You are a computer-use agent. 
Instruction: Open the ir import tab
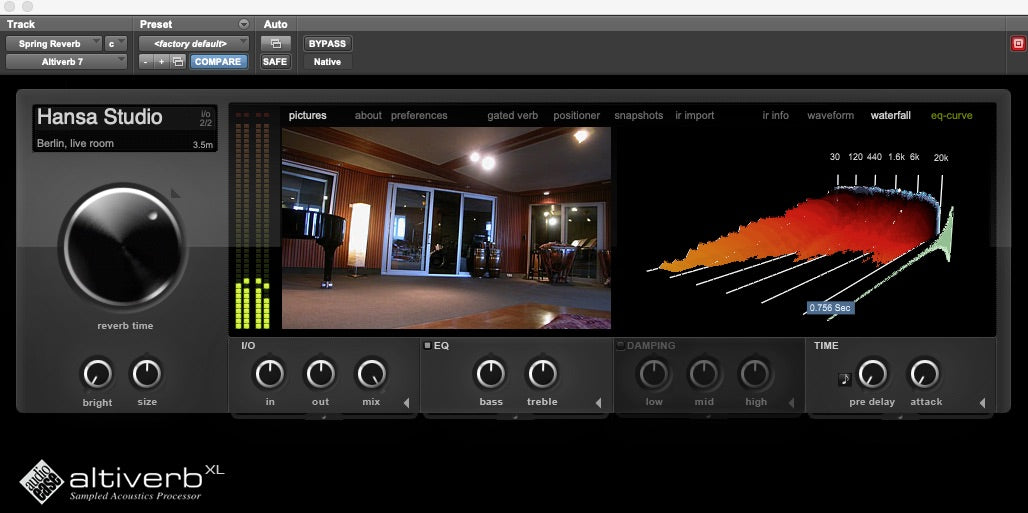click(x=695, y=115)
